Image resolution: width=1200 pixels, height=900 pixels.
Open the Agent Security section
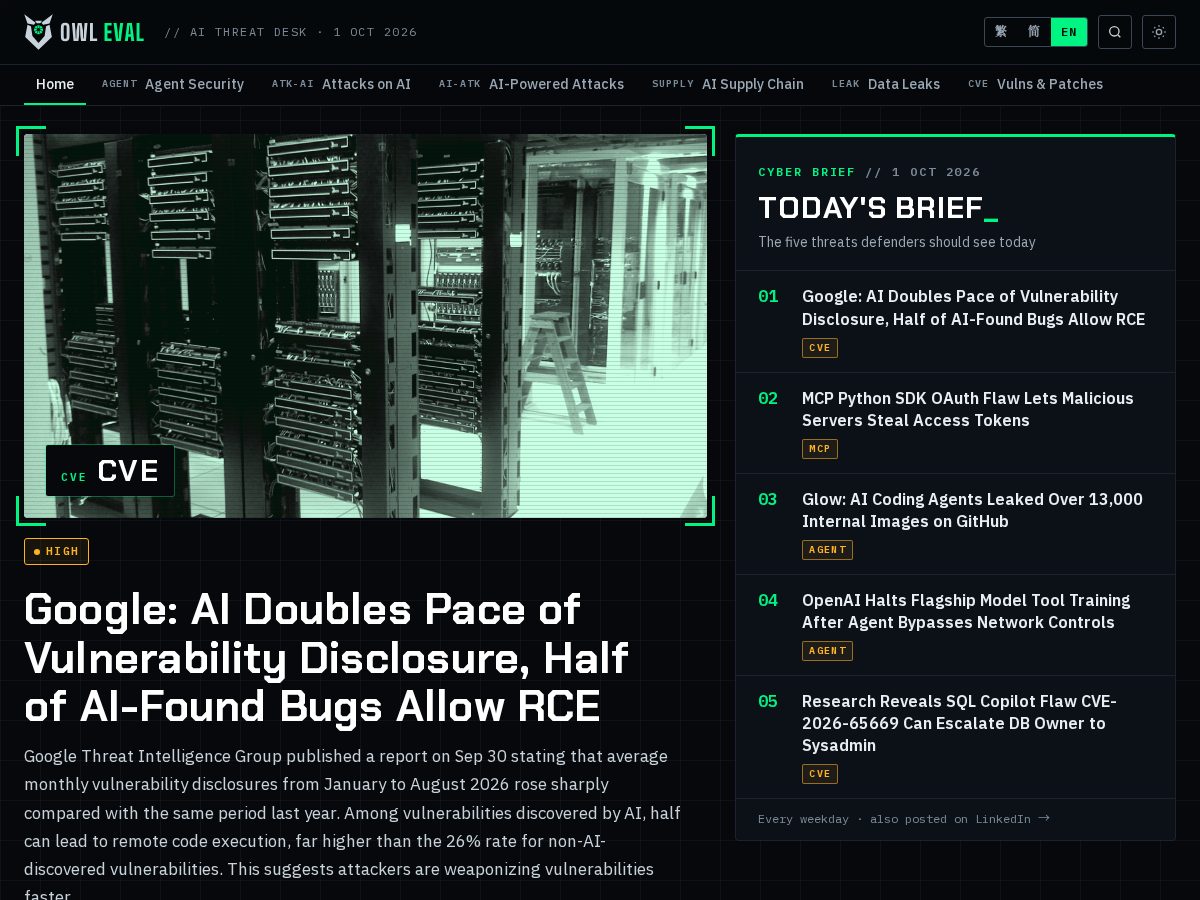(173, 84)
